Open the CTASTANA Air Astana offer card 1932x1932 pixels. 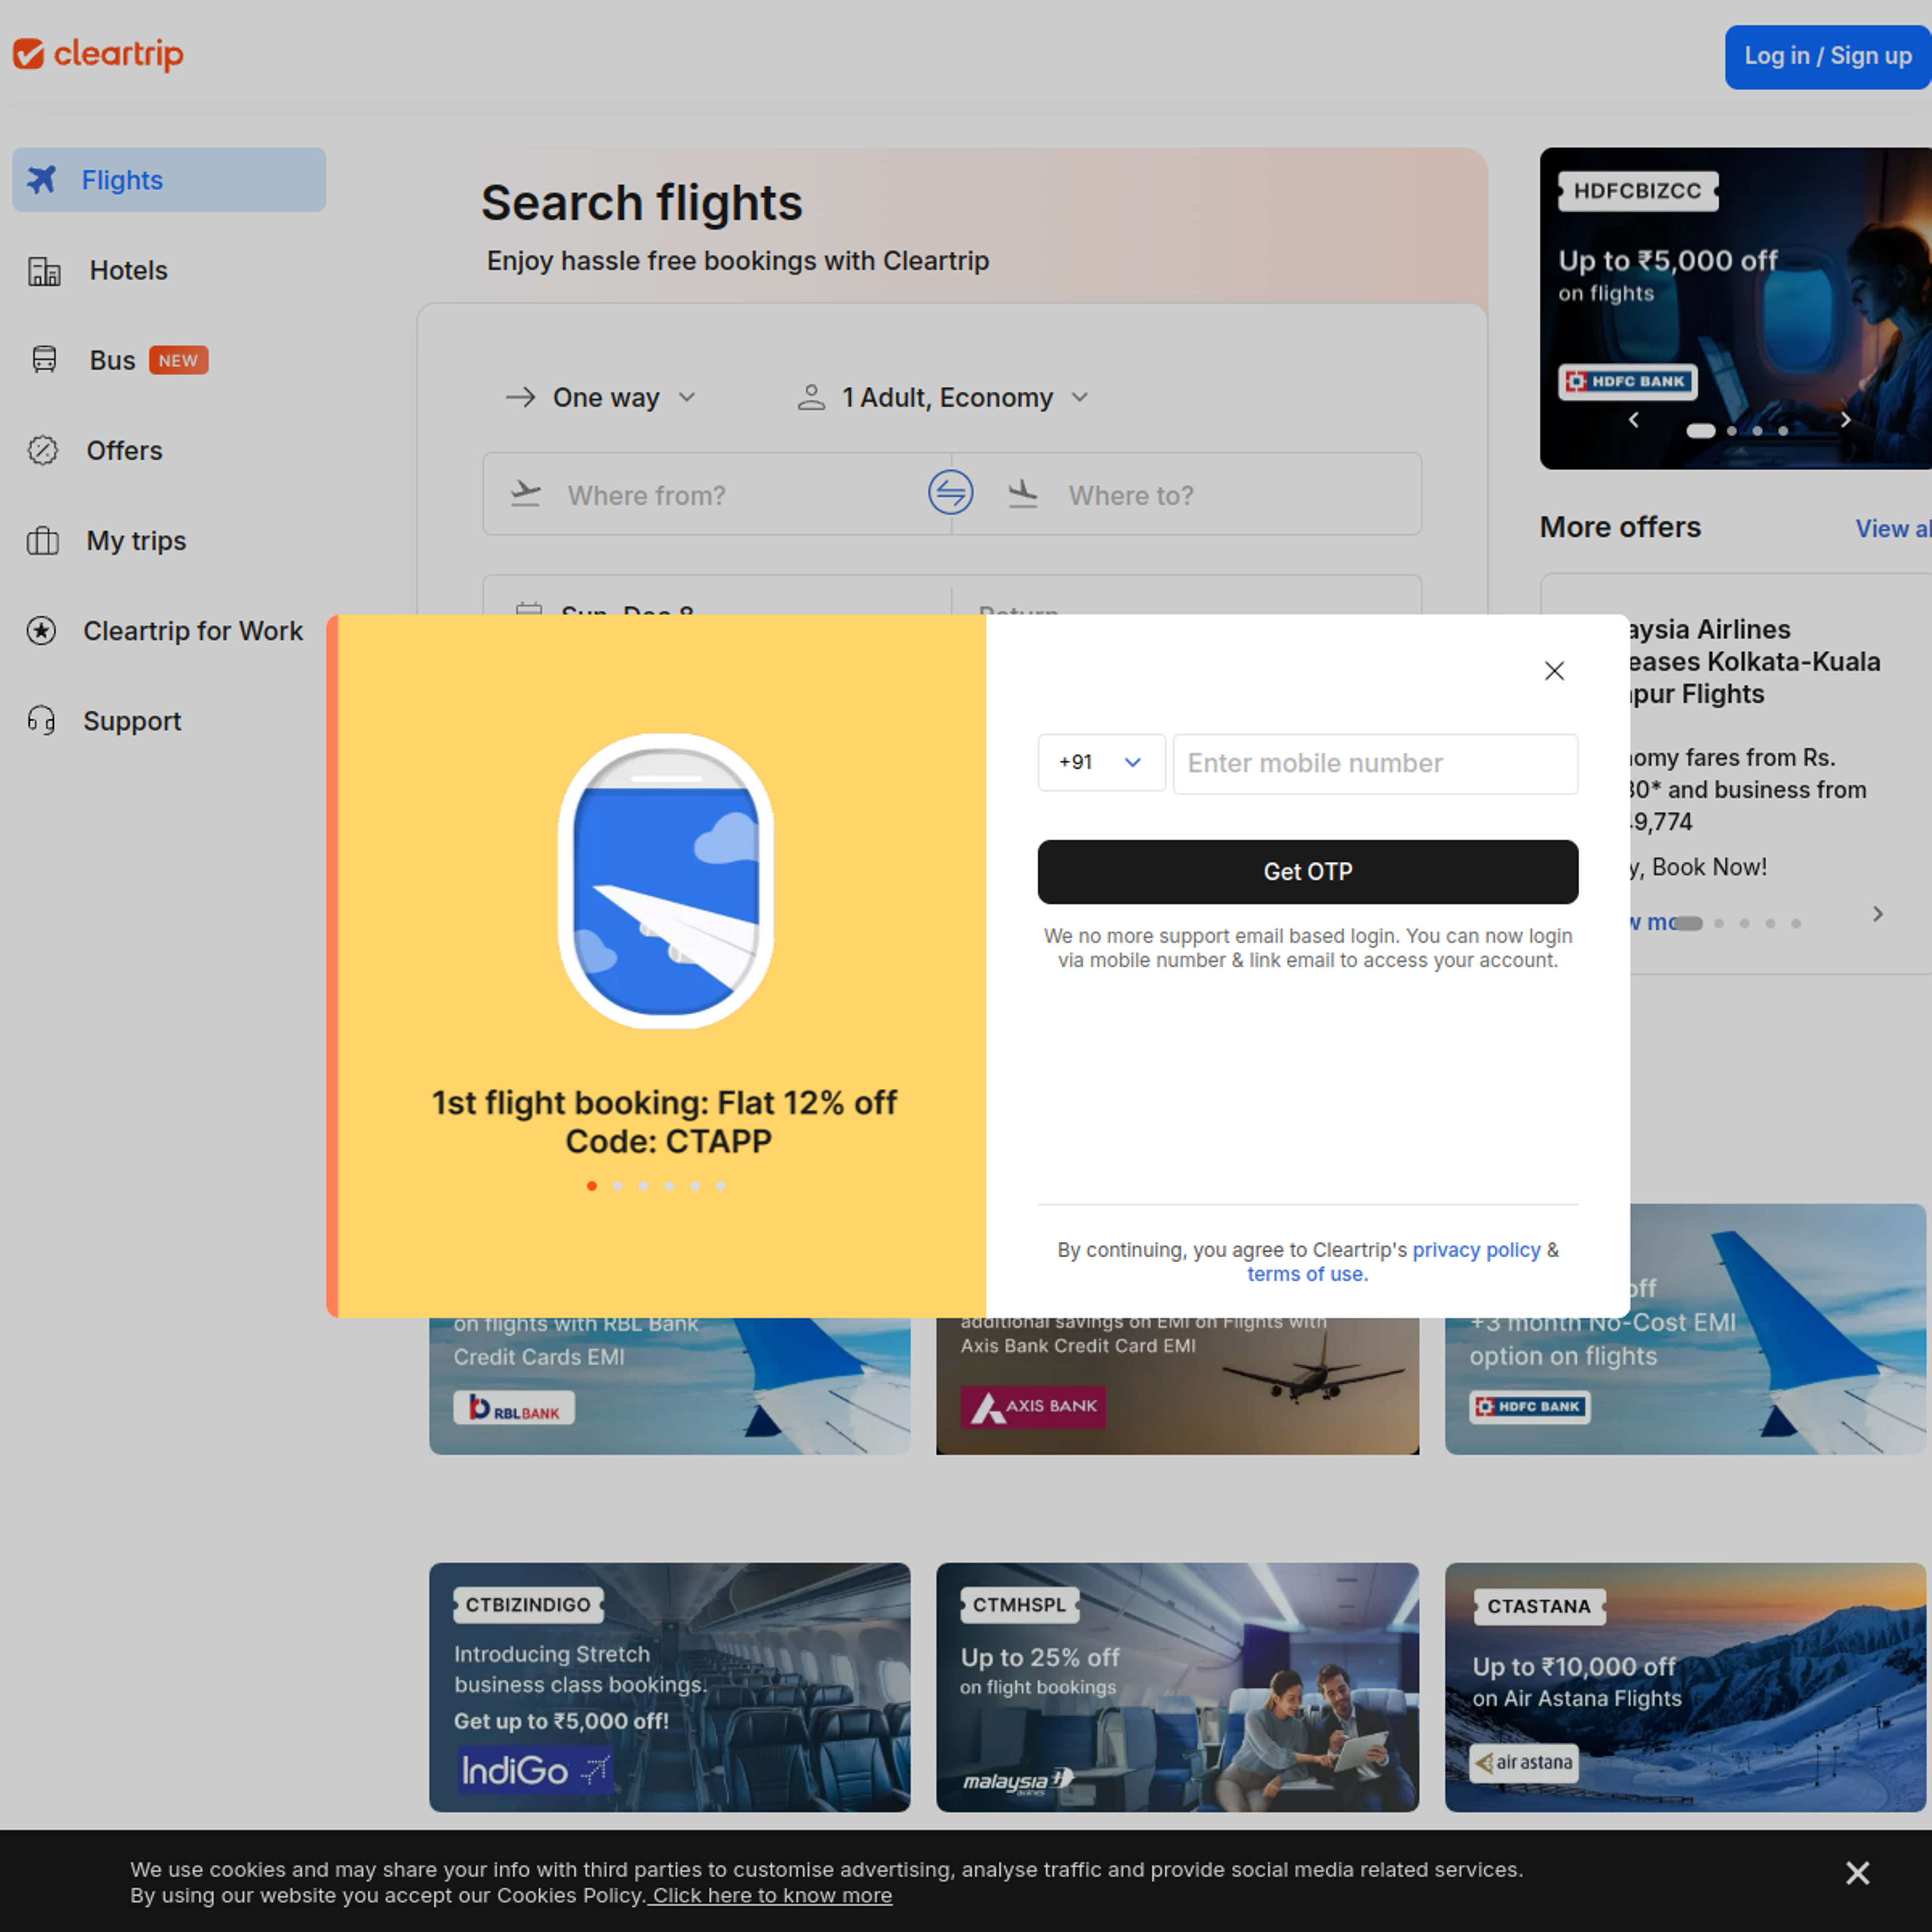pyautogui.click(x=1685, y=1687)
